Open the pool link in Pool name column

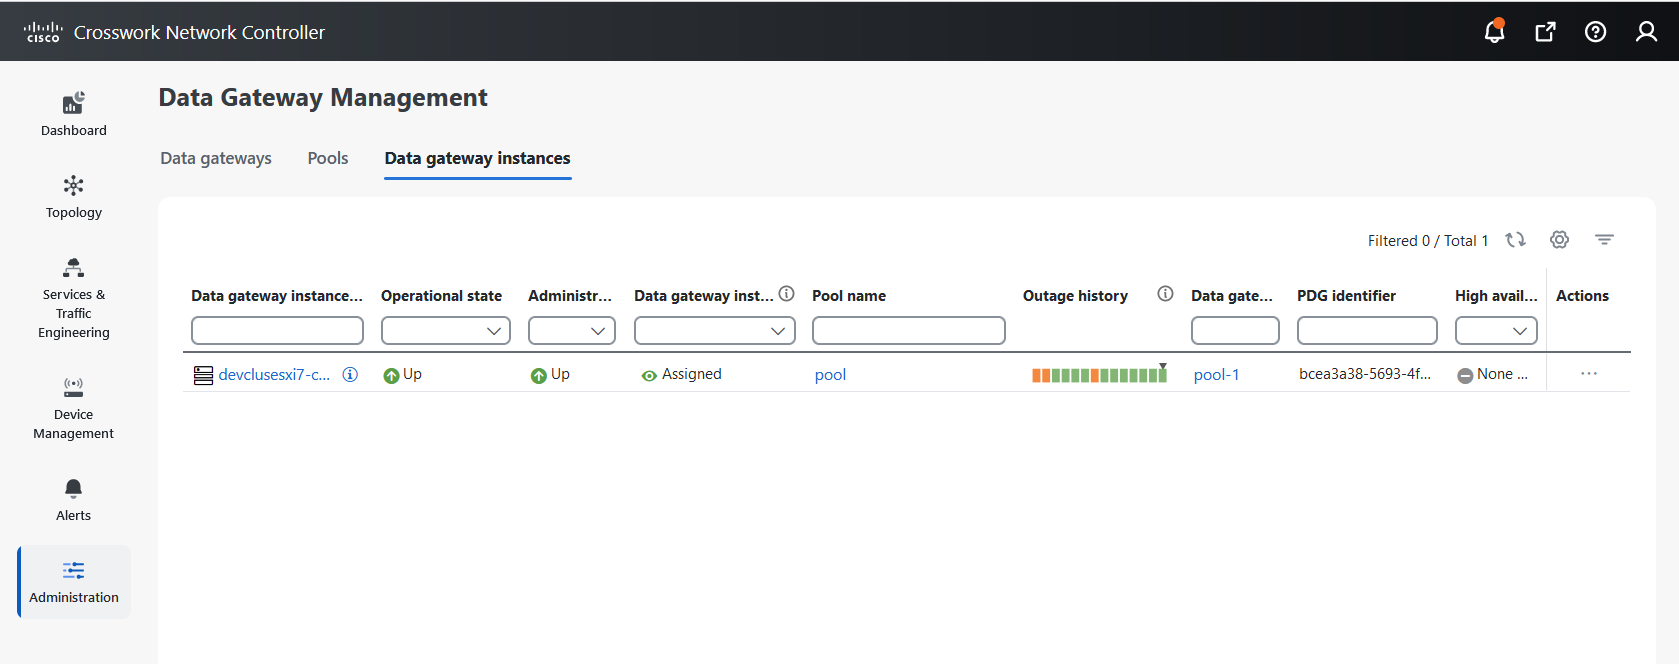pos(830,375)
